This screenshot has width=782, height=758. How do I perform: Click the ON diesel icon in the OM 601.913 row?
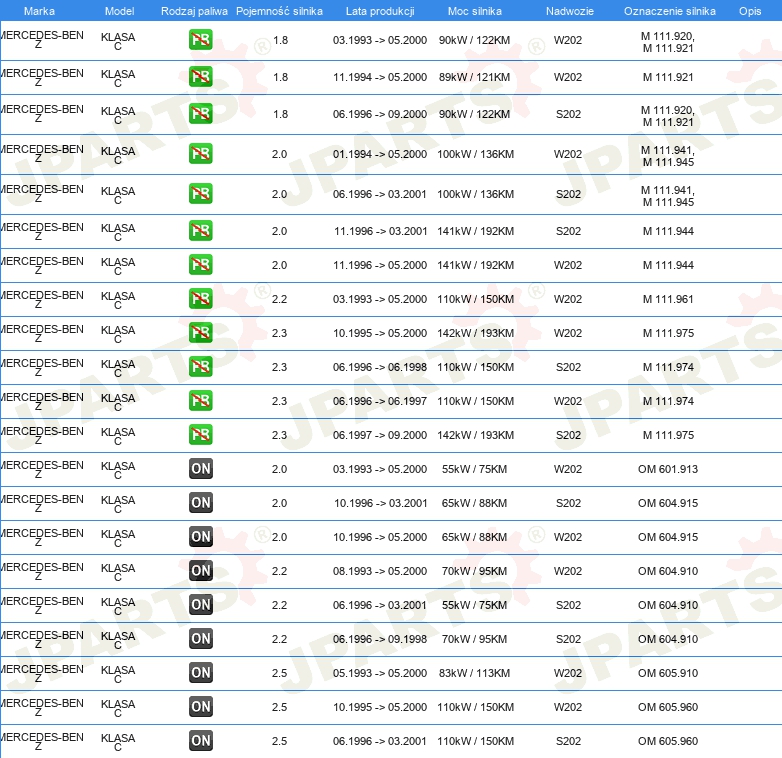click(201, 469)
